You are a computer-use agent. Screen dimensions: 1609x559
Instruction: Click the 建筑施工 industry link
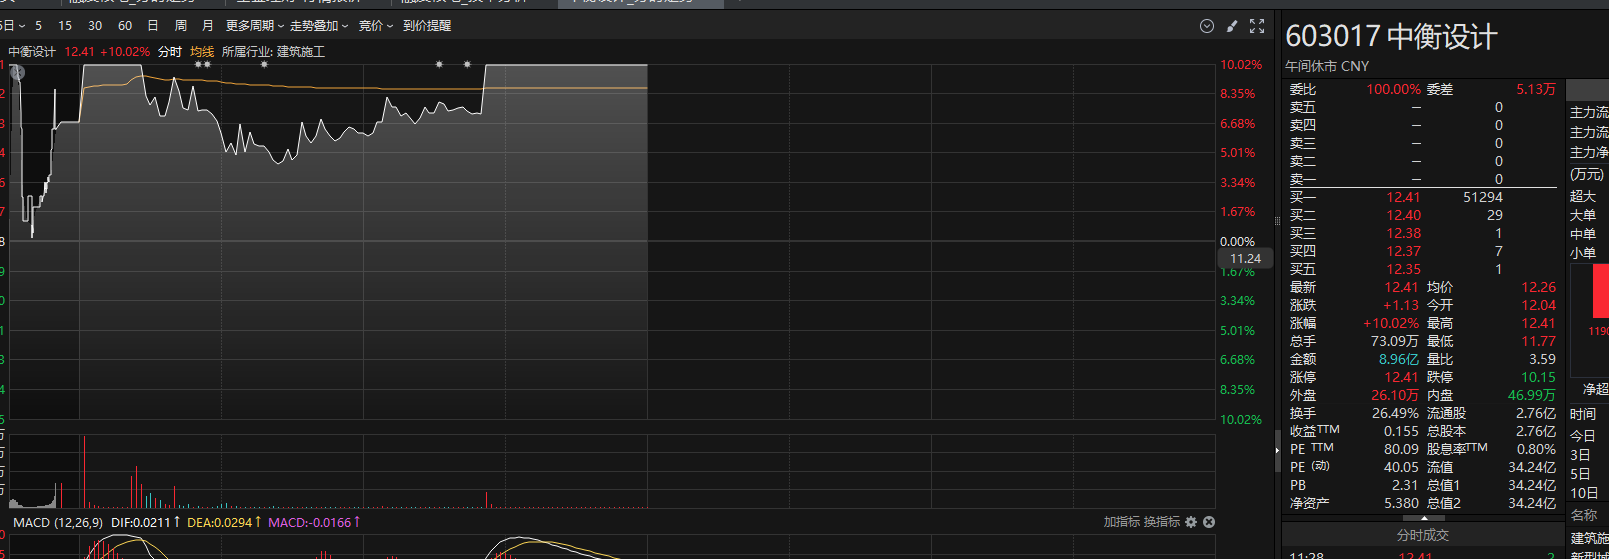301,52
